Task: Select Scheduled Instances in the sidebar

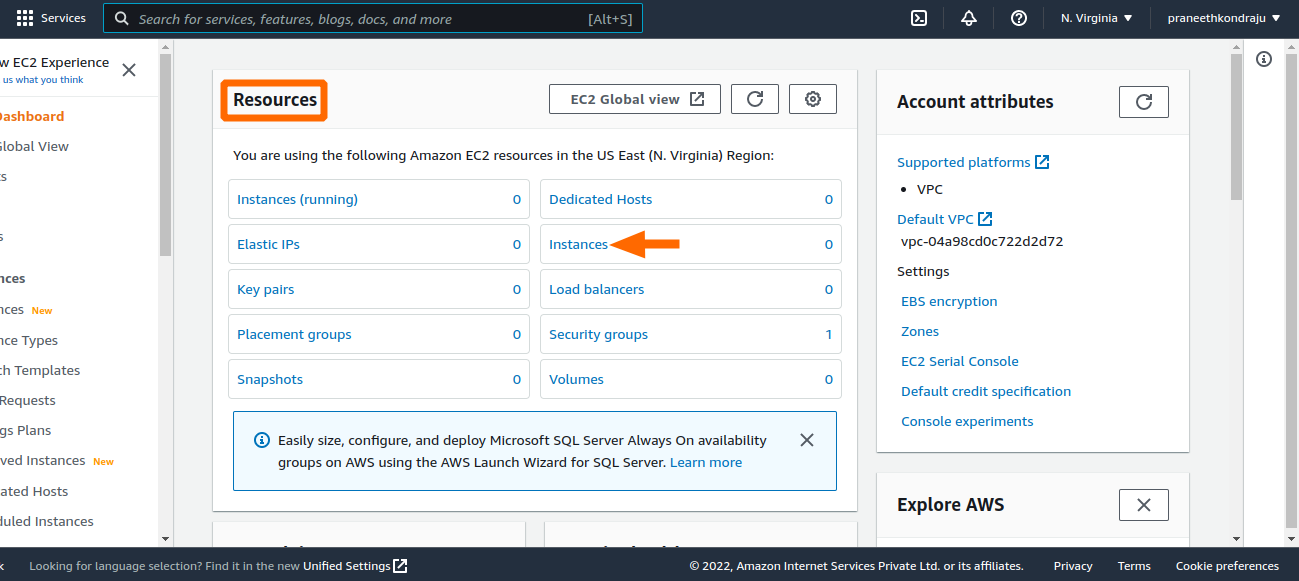Action: click(46, 521)
